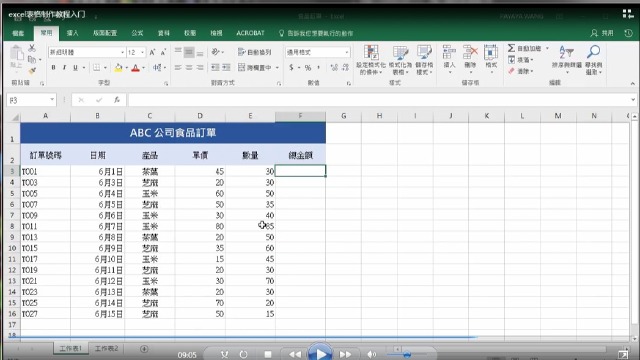Expand the AutoSum dropdown arrow
Screen dimensions: 640x360
coord(547,48)
